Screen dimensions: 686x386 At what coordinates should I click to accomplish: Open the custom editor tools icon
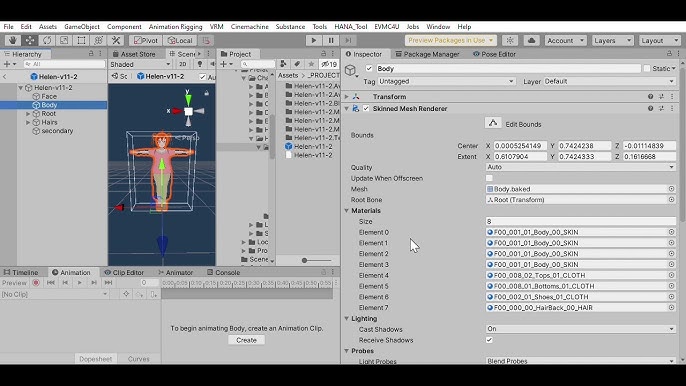(116, 40)
